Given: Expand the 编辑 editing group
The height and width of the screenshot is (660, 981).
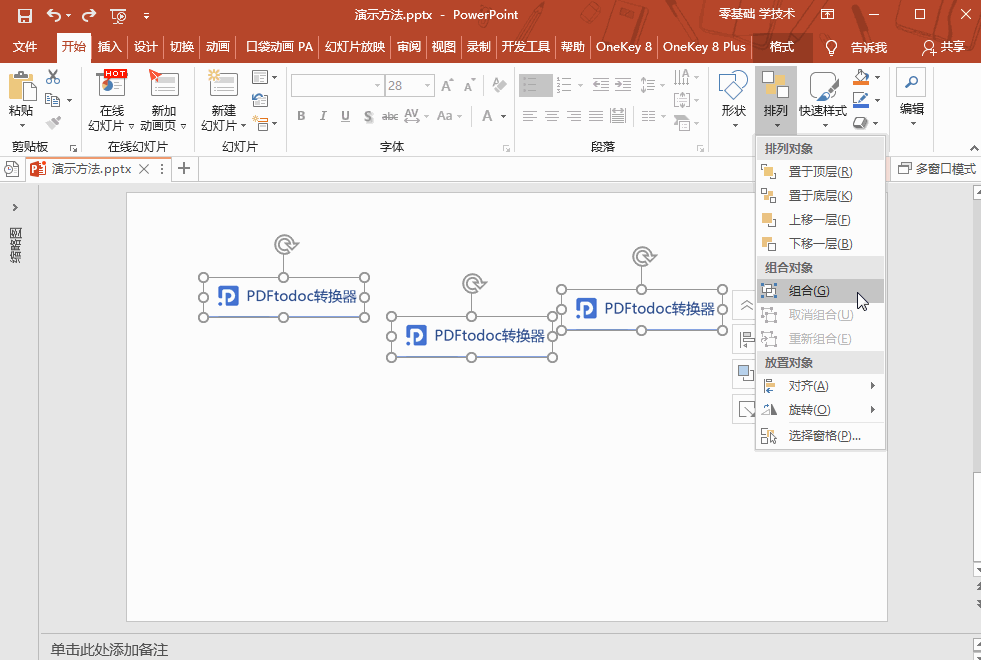Looking at the screenshot, I should (912, 99).
